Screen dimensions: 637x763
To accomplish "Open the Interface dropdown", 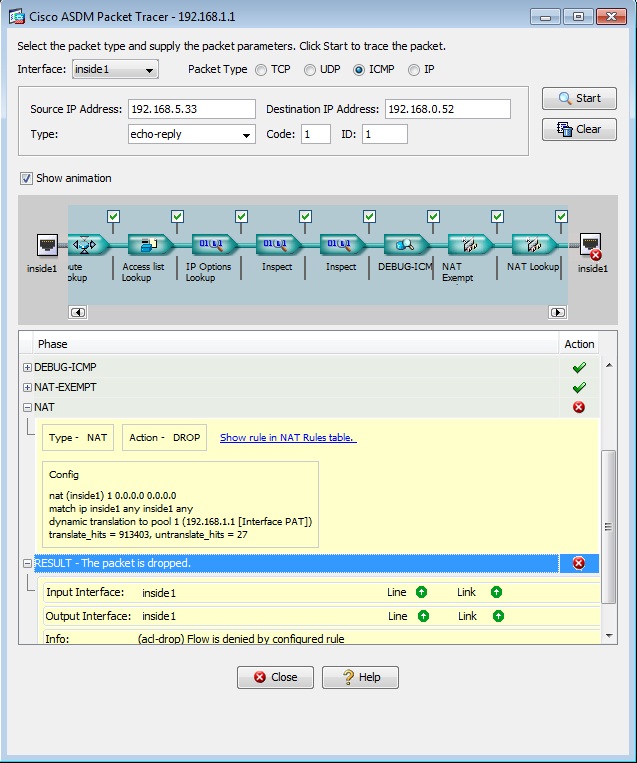I will [115, 70].
